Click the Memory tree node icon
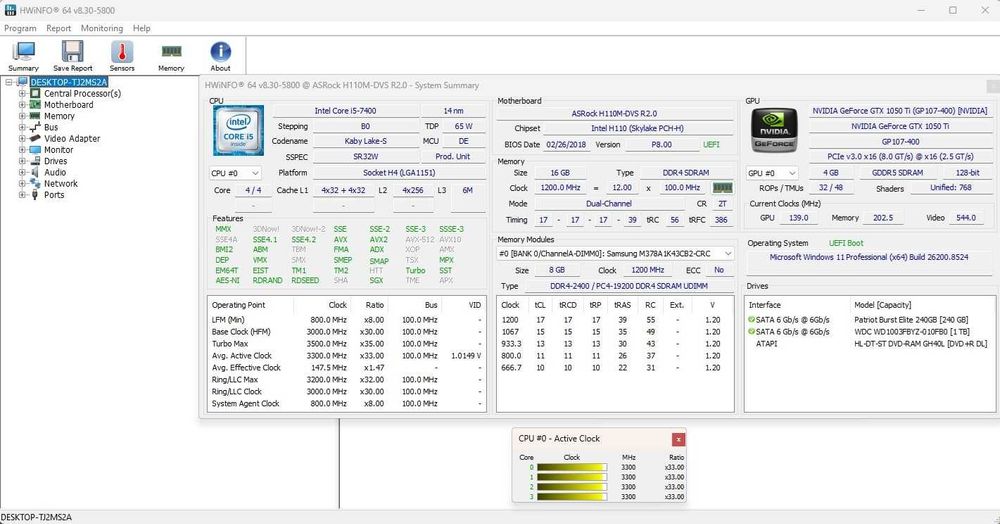This screenshot has width=1000, height=524. 35,116
